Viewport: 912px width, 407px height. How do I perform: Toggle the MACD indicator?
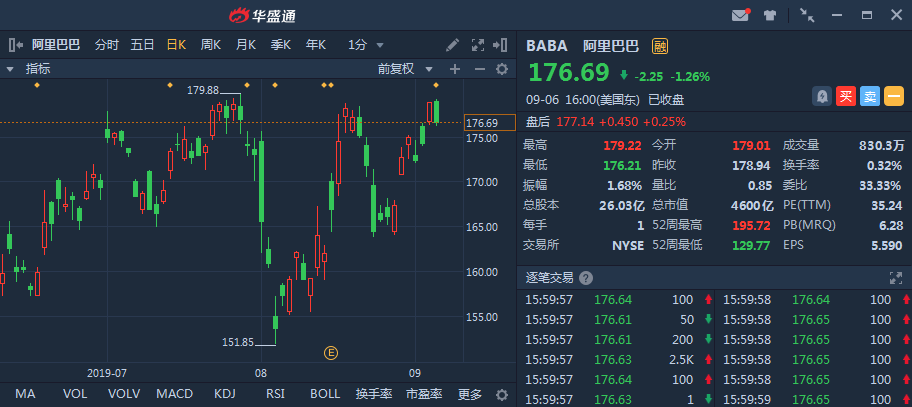point(174,394)
